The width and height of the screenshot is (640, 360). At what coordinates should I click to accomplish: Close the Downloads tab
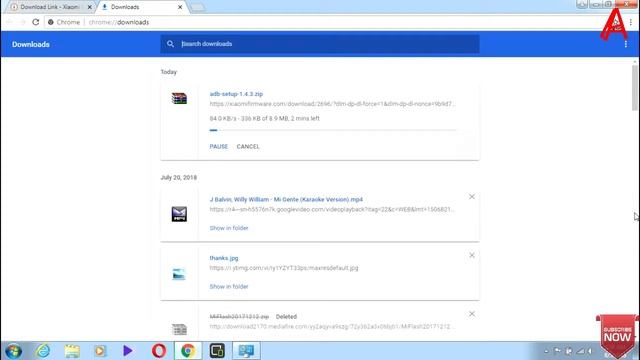click(x=180, y=7)
